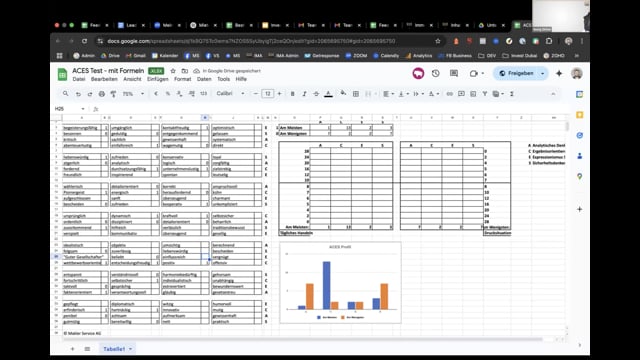Click the borders icon
This screenshot has width=640, height=360.
[x=356, y=94]
